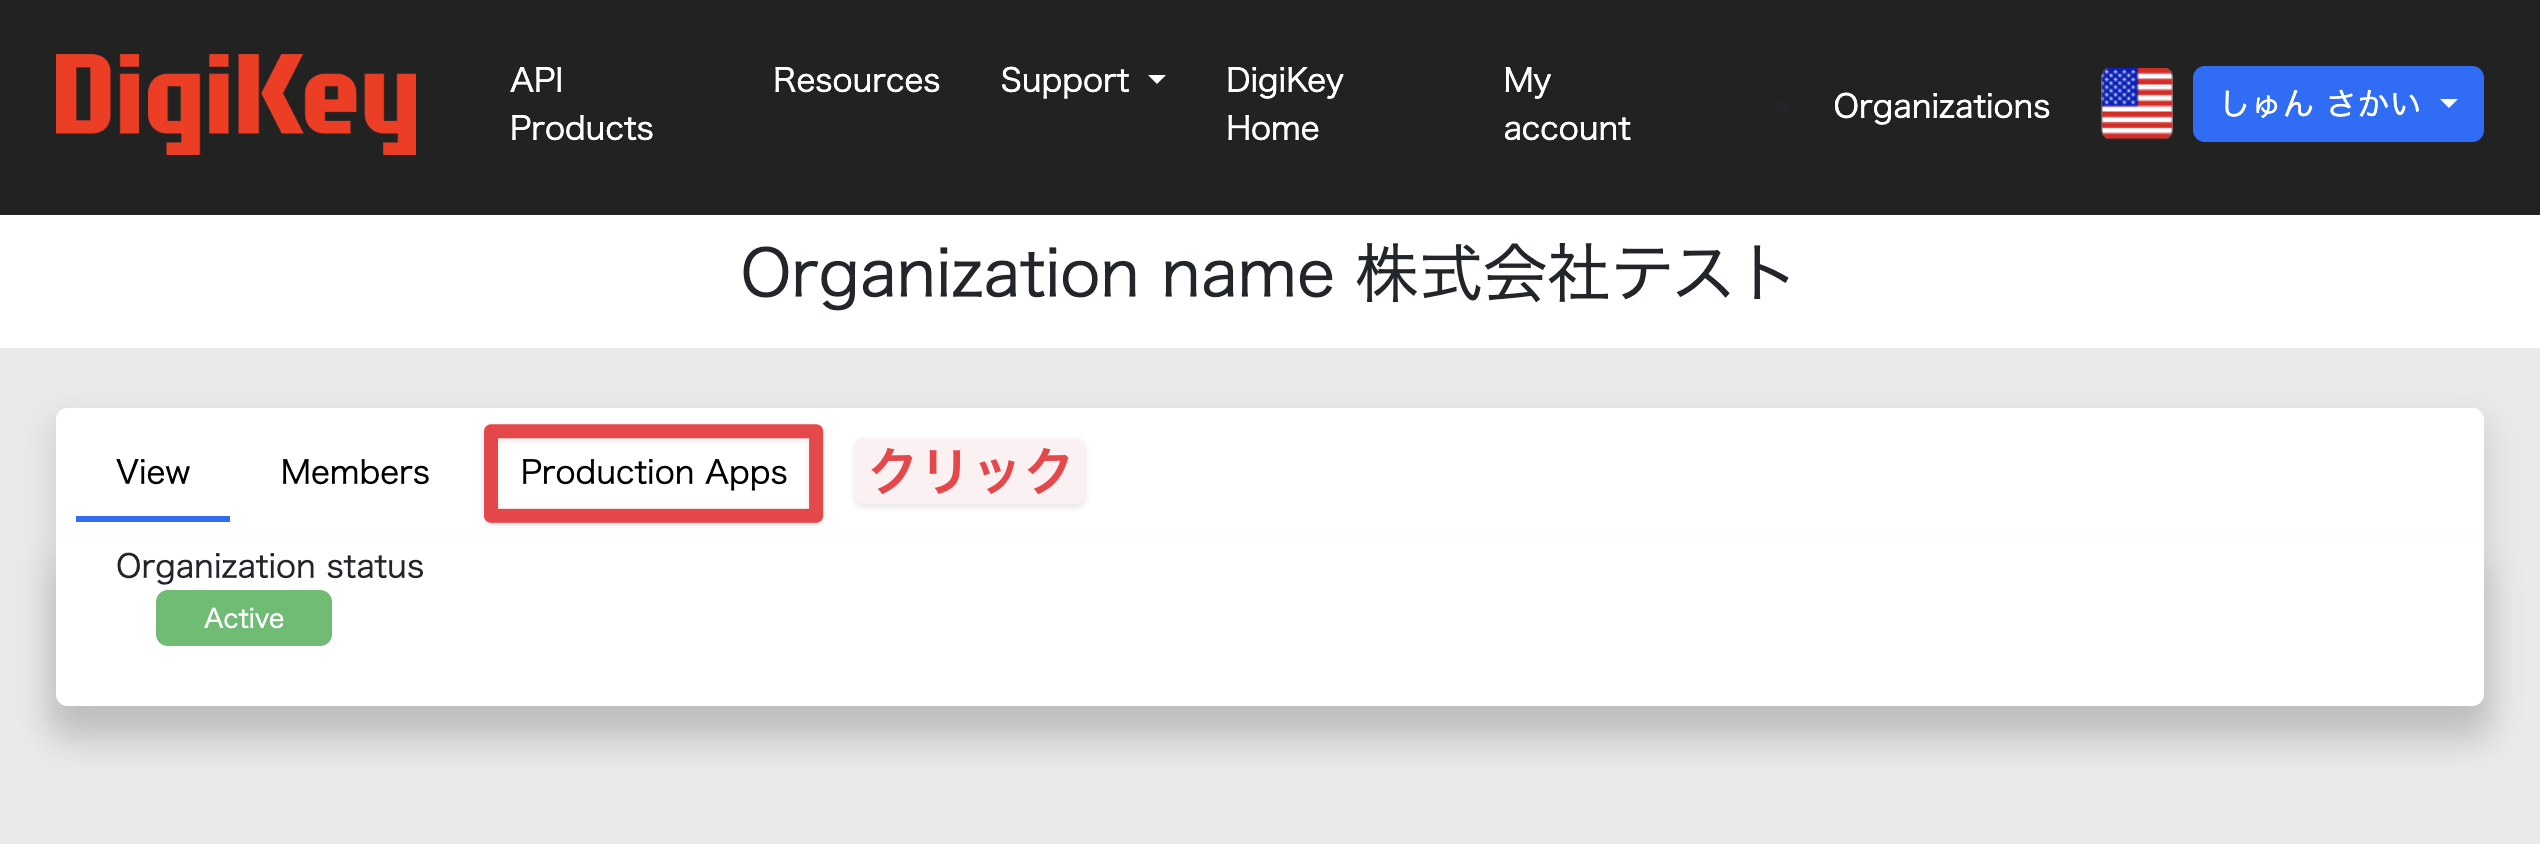2540x844 pixels.
Task: Go to API Products page
Action: pos(580,104)
